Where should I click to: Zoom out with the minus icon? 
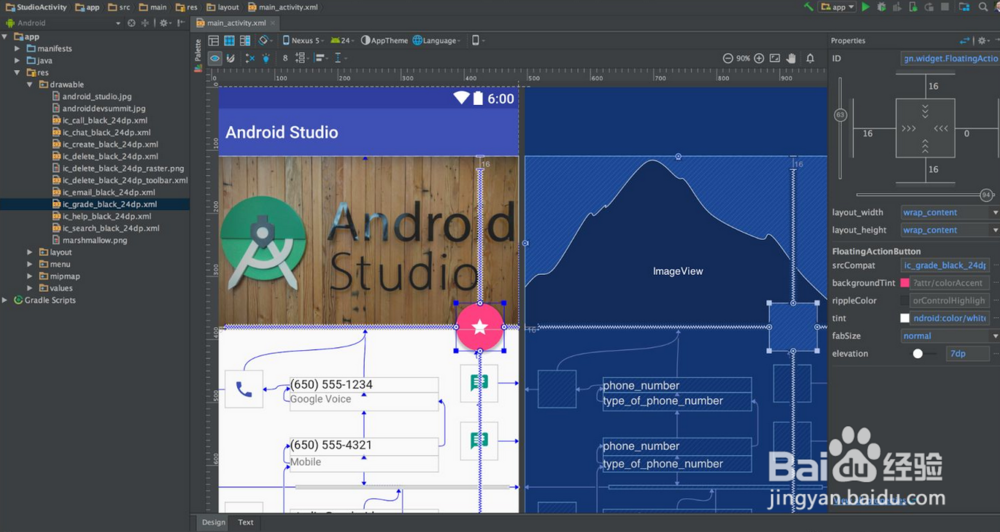click(x=728, y=58)
